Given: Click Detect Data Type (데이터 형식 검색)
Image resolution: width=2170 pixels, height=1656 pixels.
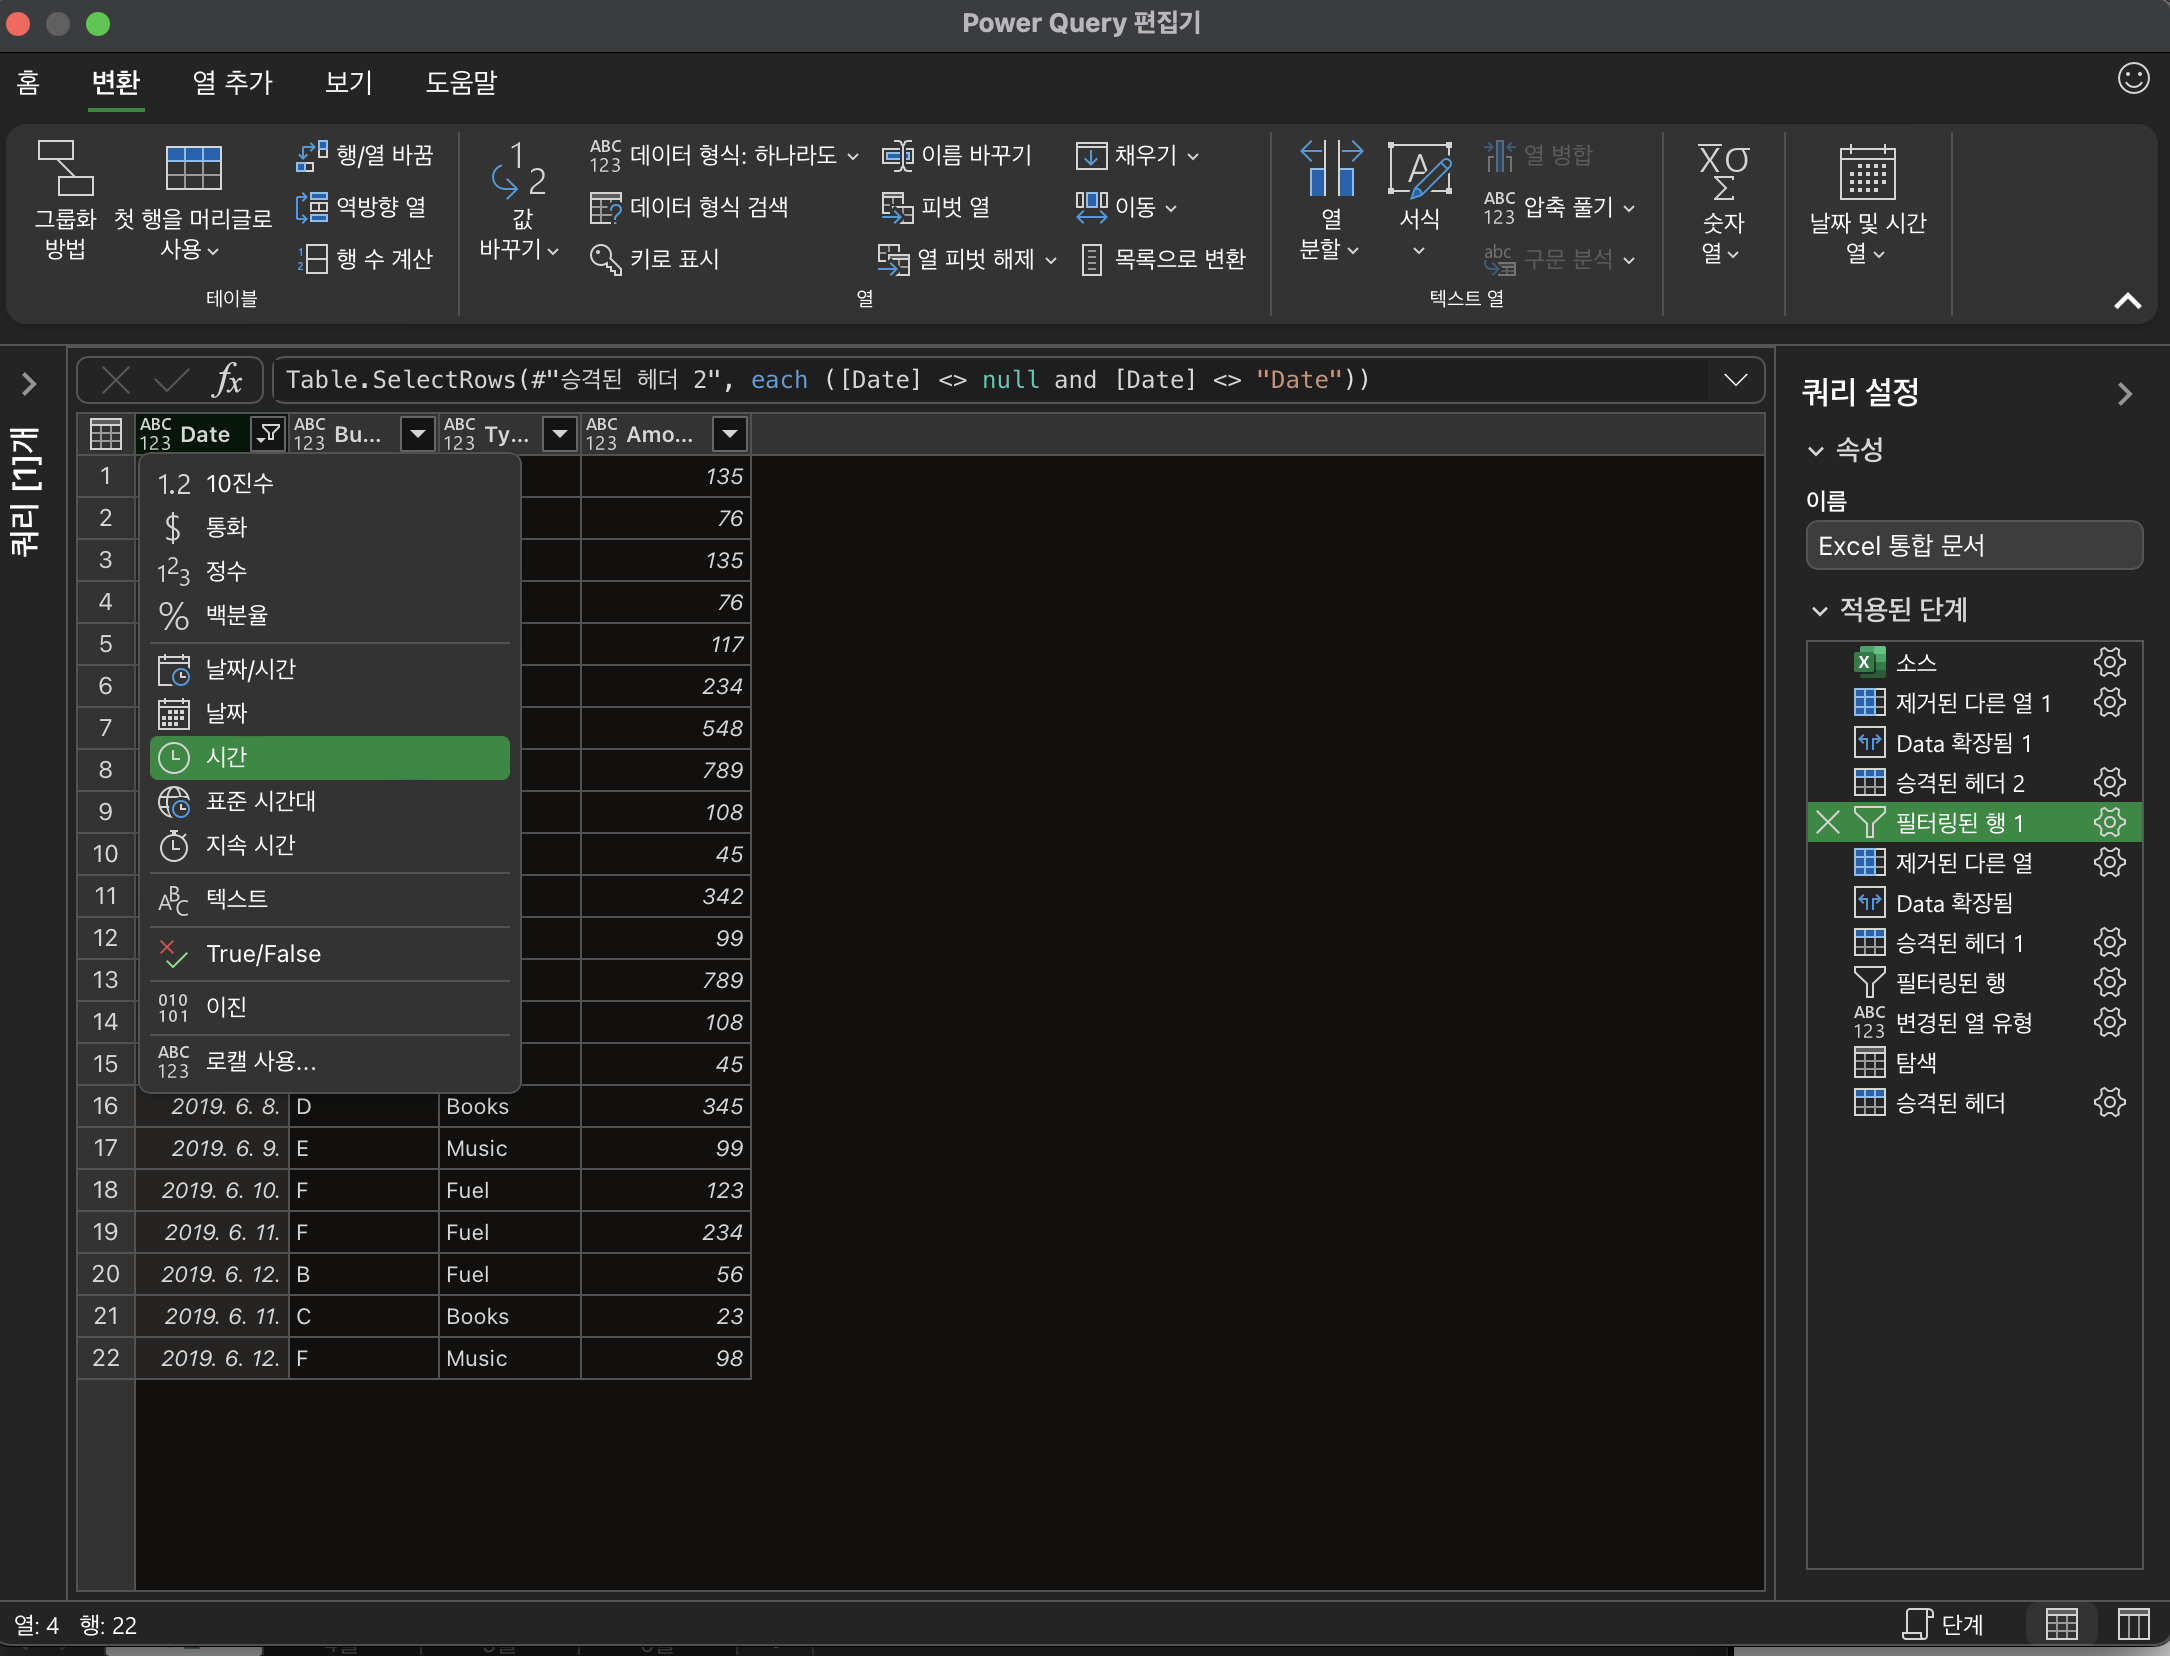Looking at the screenshot, I should pyautogui.click(x=690, y=207).
